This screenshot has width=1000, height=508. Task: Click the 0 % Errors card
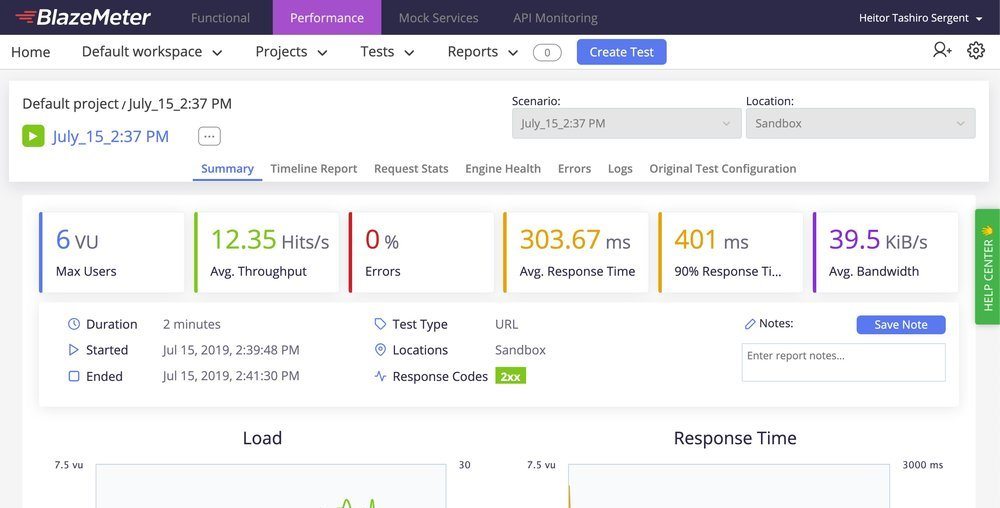pyautogui.click(x=421, y=252)
